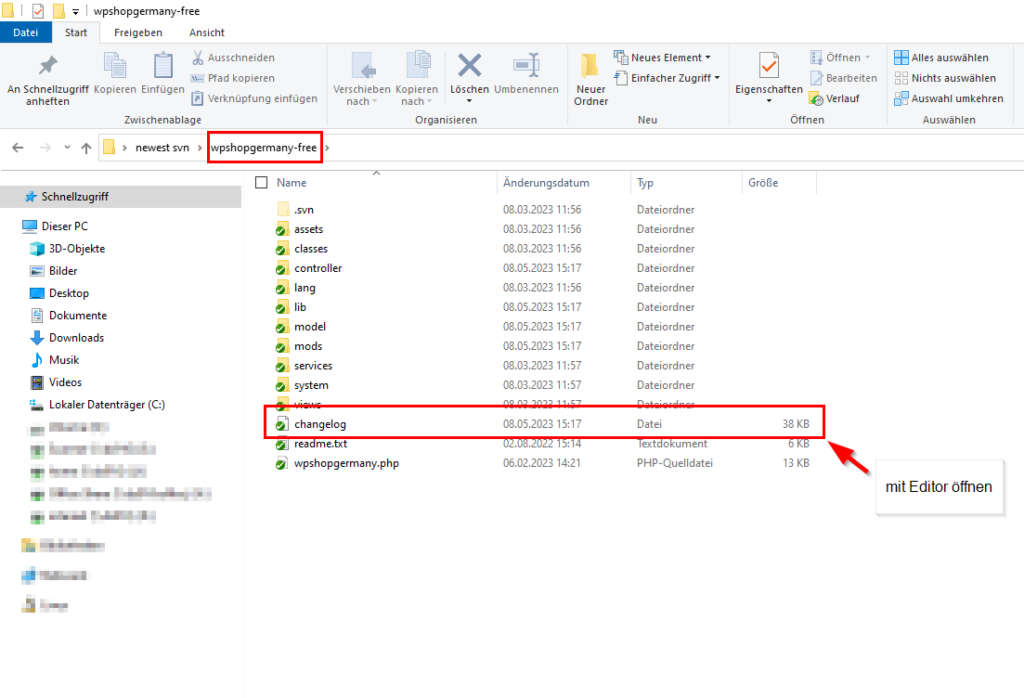Select the readme.txt file
Screen dimensions: 1024x698
[321, 443]
